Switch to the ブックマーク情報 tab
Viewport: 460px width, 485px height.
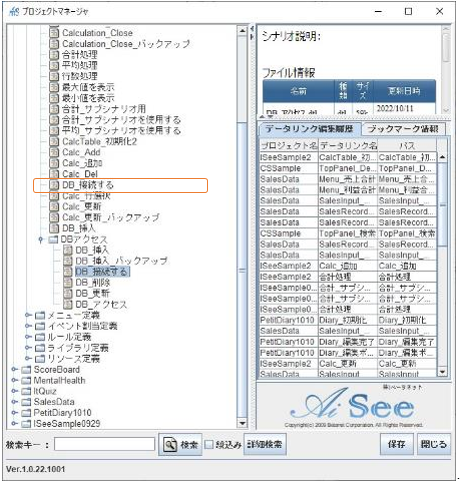pyautogui.click(x=403, y=129)
